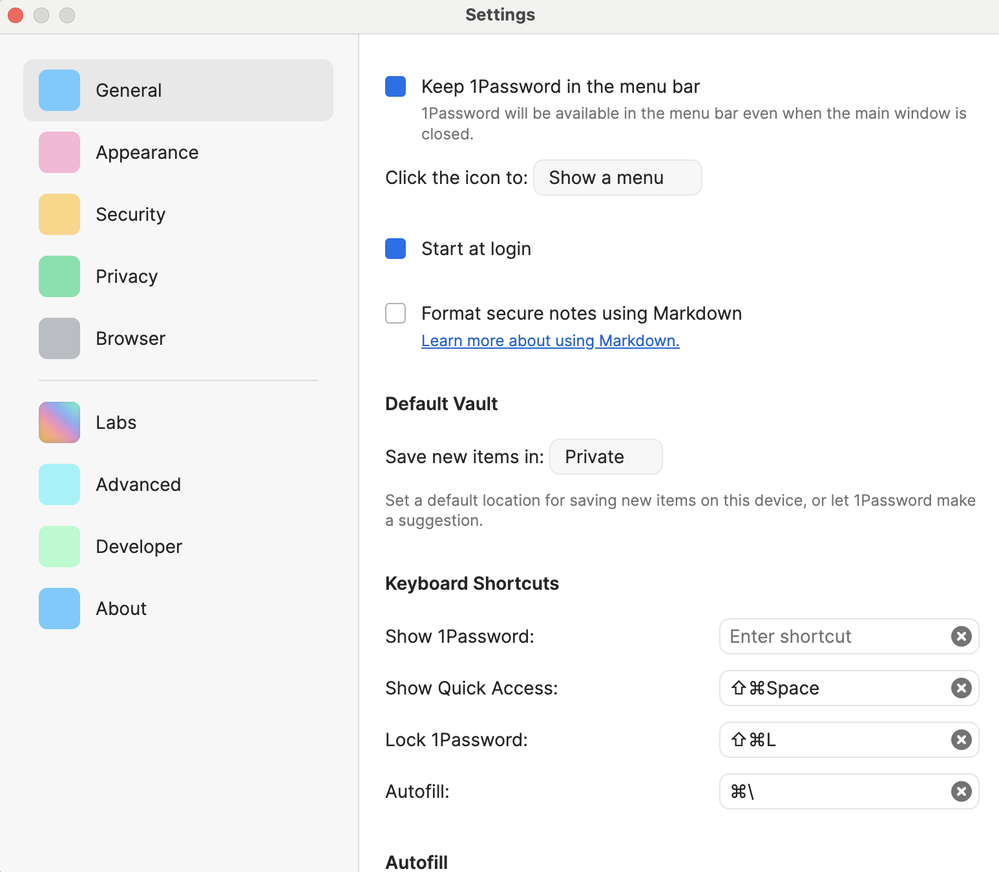The width and height of the screenshot is (999, 872).
Task: Disable Keep 1Password in the menu bar
Action: coord(396,87)
